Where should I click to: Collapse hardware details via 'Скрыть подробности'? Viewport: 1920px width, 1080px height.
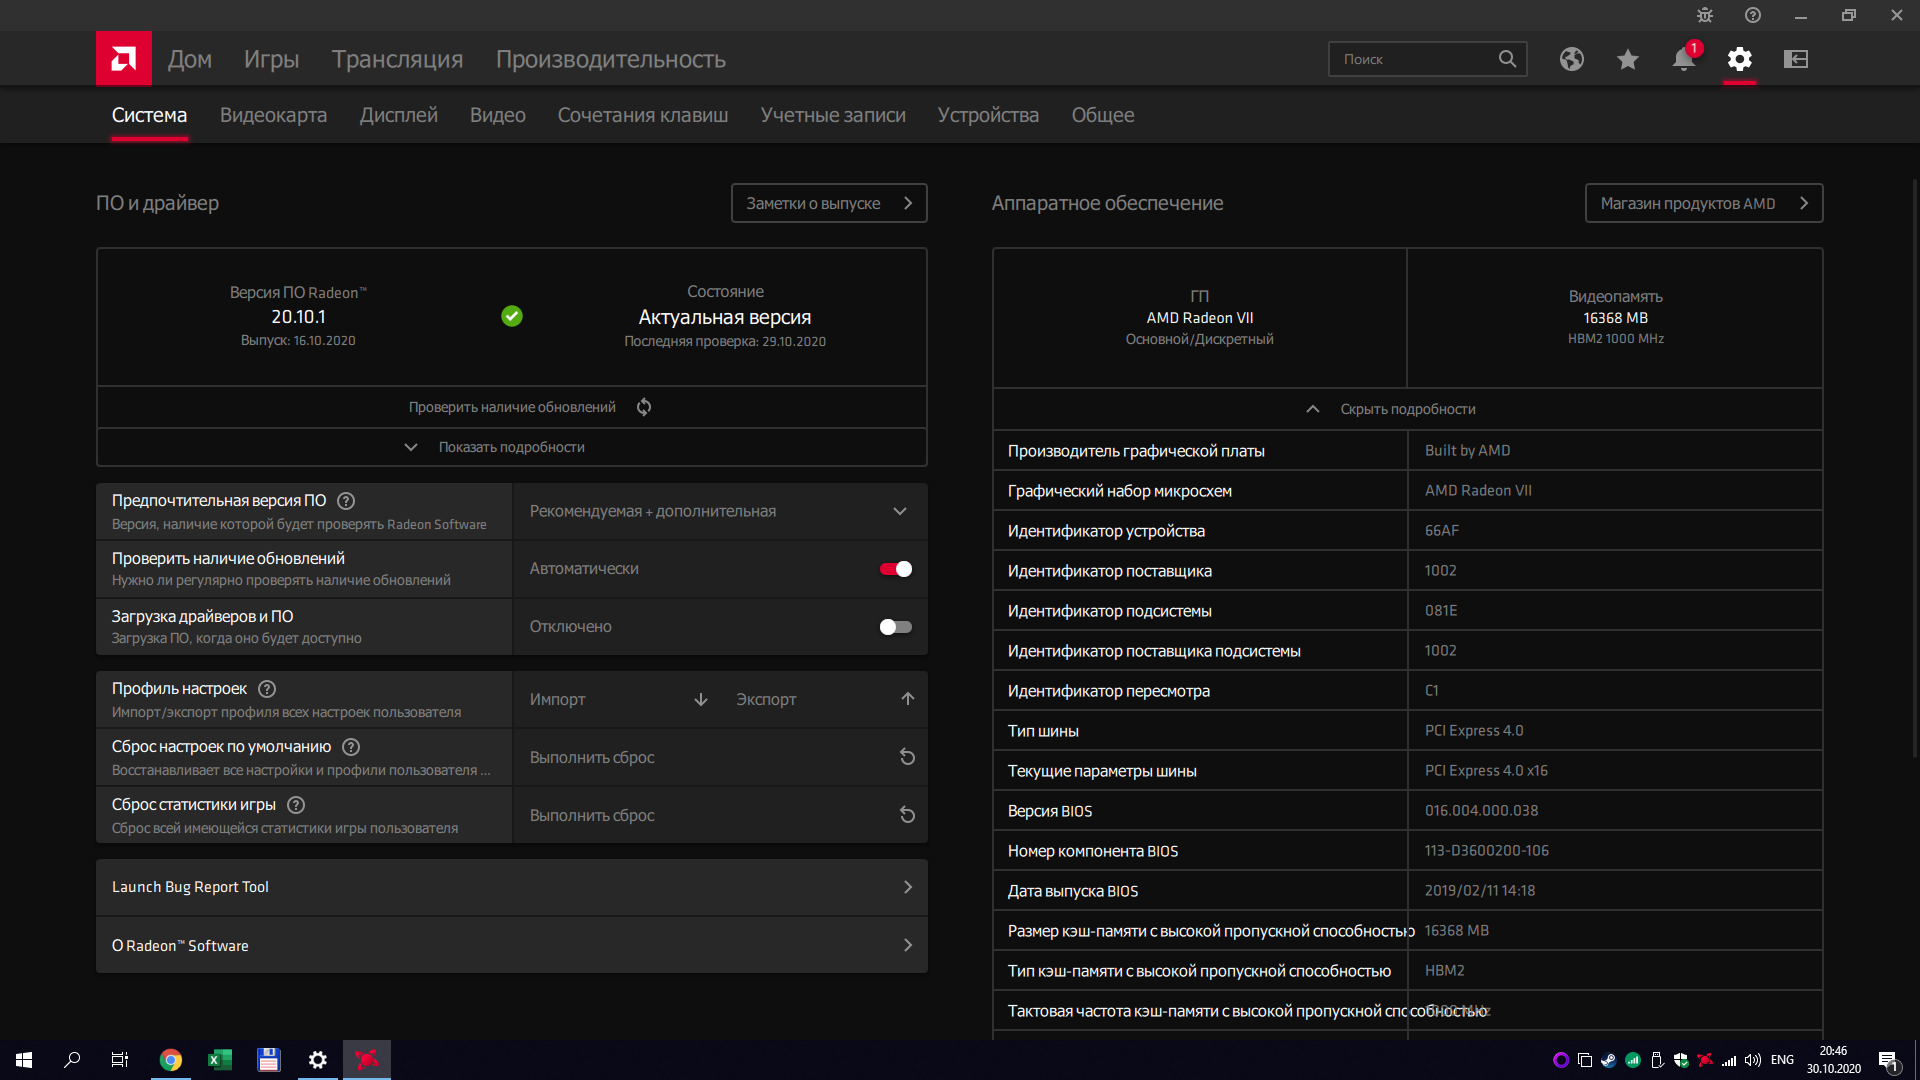click(1406, 409)
